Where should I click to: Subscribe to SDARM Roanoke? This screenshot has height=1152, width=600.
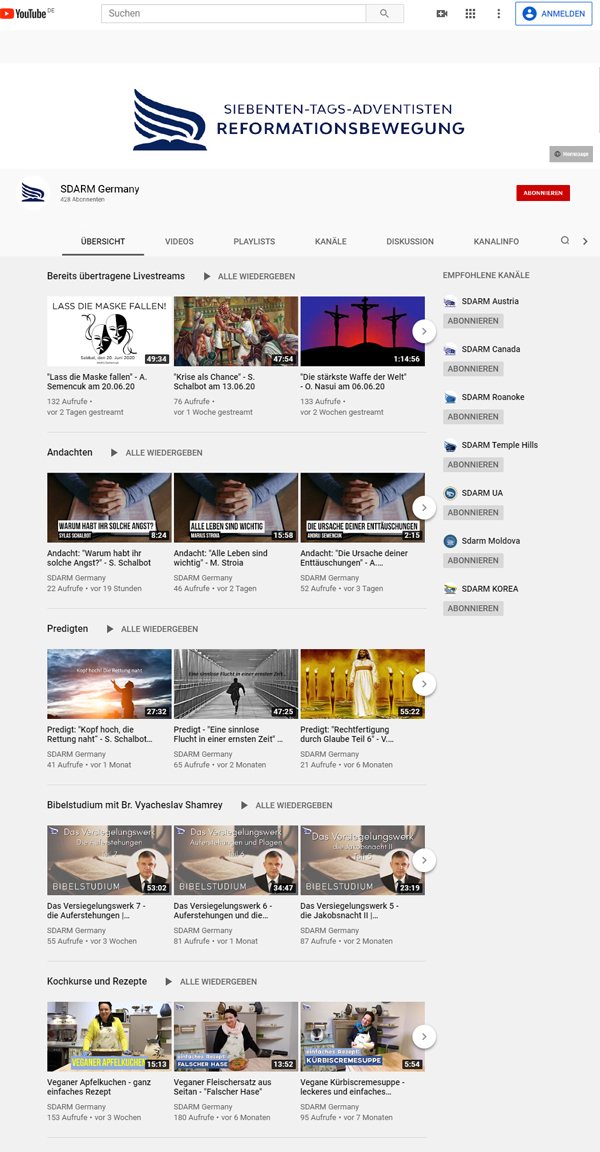(473, 417)
